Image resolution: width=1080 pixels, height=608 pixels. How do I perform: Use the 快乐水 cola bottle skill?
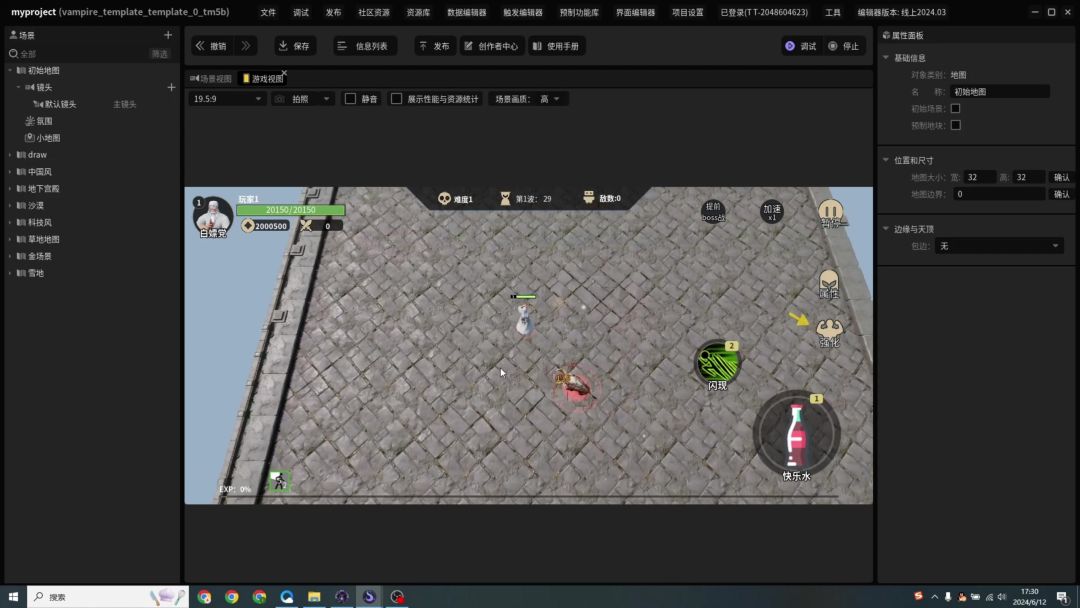(796, 433)
